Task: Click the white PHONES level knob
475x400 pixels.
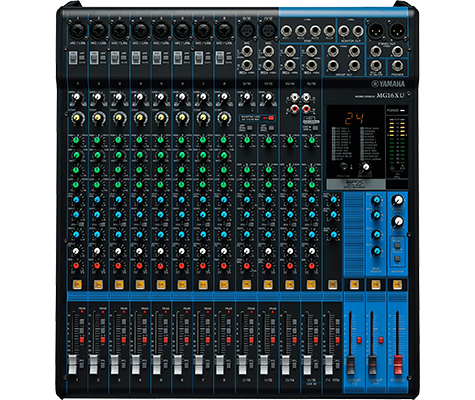Action: [398, 221]
